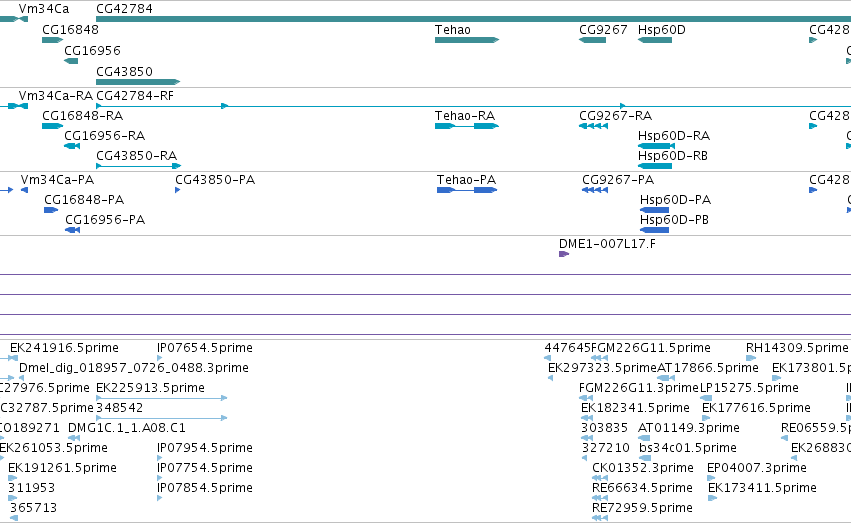Click the CG42784 long gene bar
851x523 pixels.
coord(473,19)
